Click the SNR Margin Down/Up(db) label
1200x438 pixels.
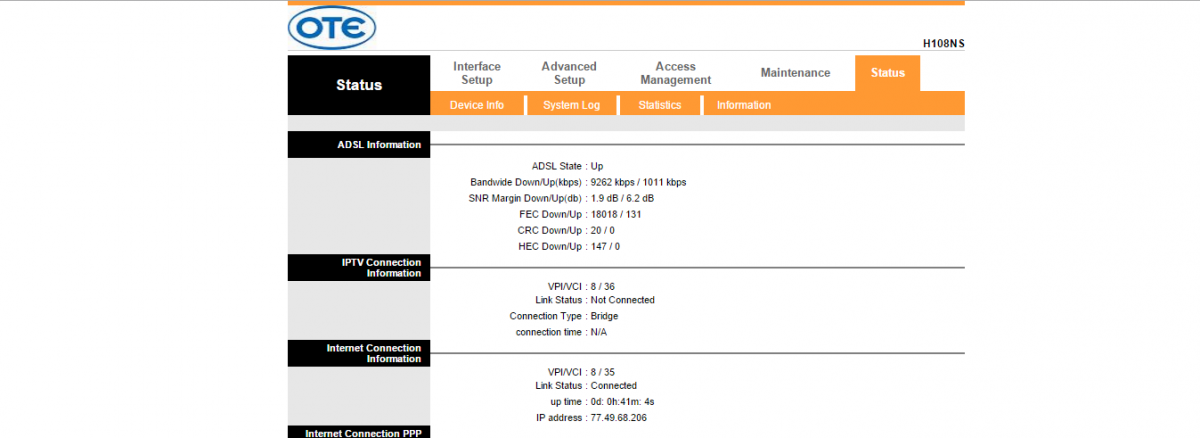coord(525,198)
